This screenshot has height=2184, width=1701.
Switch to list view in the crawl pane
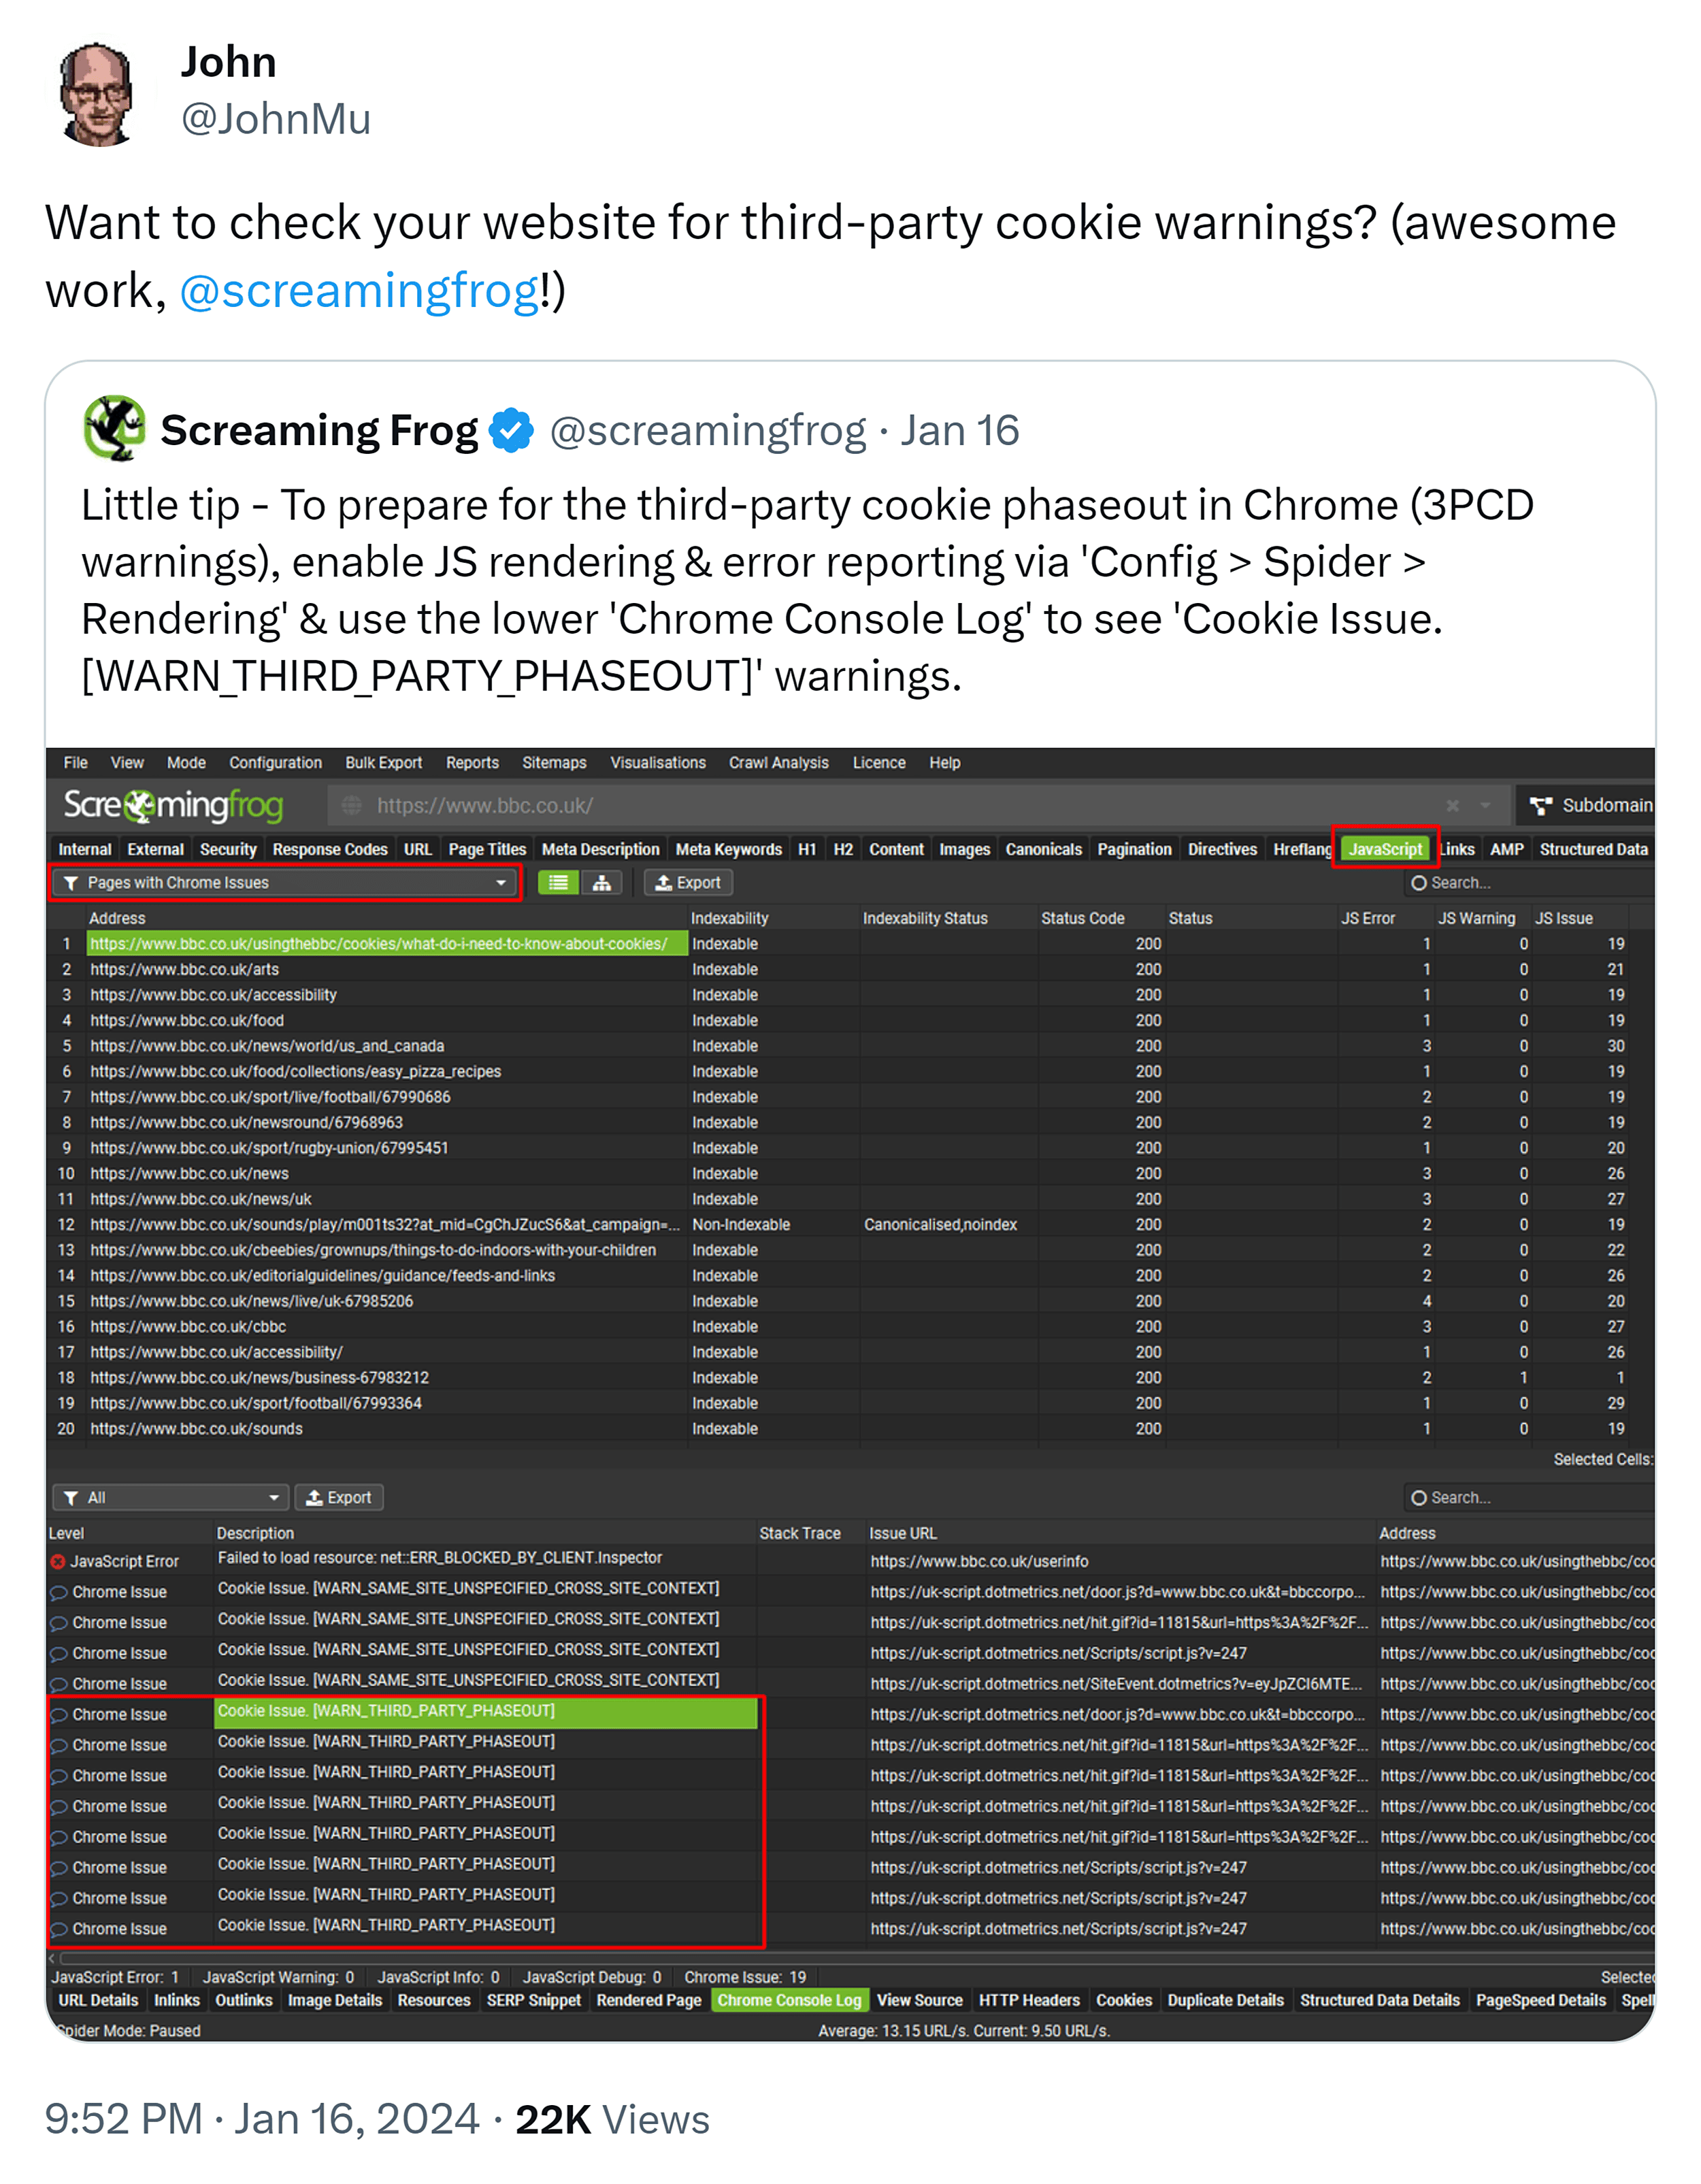(559, 882)
